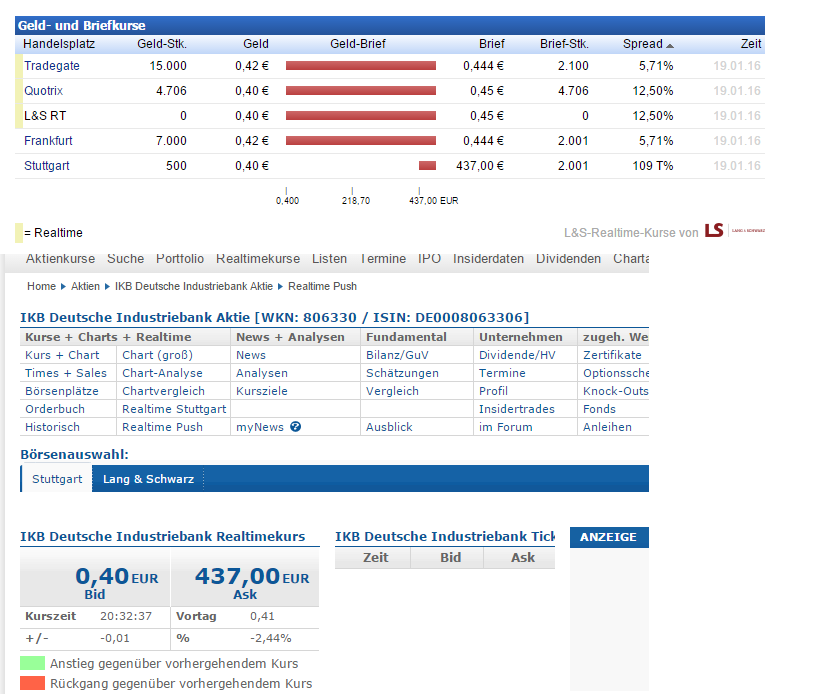Switch to the Lang & Schwarz tab
Screen dimensions: 822x694
click(147, 478)
